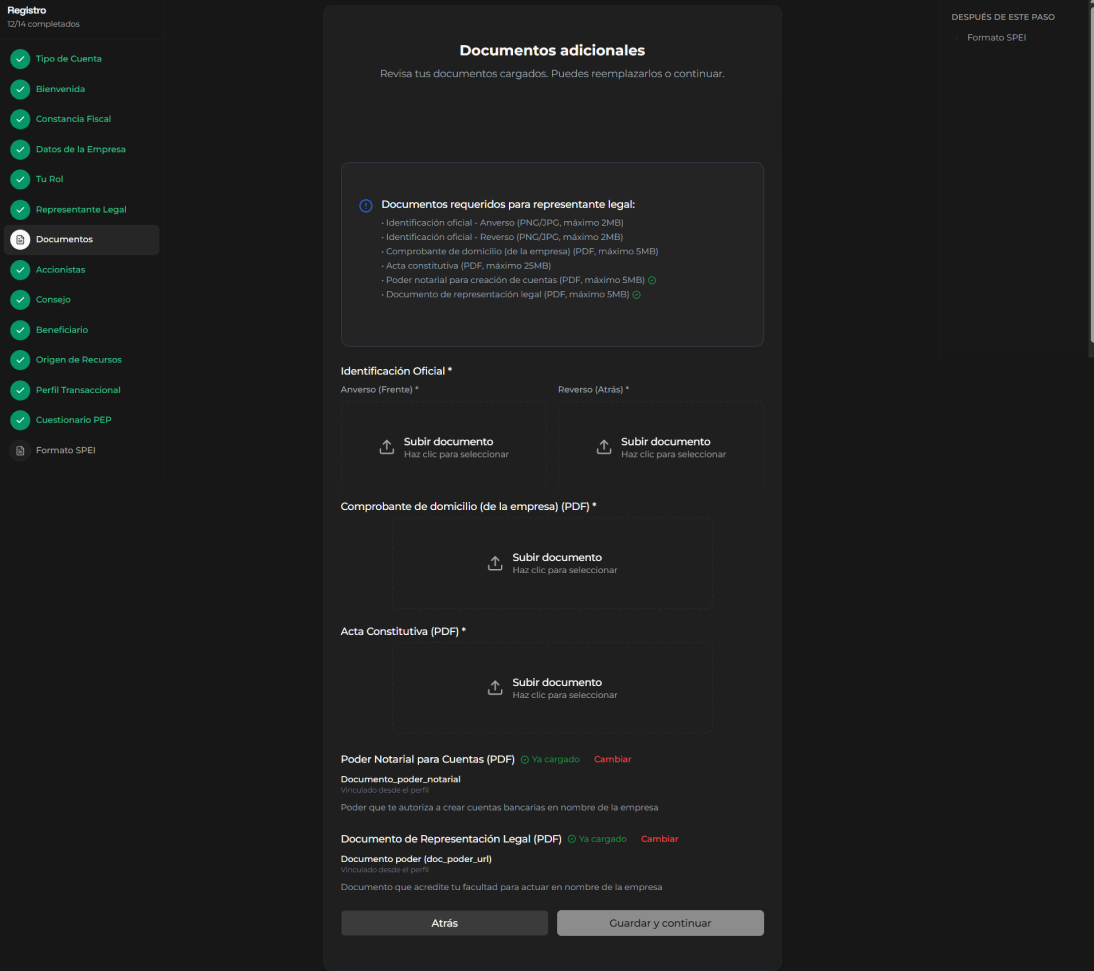The width and height of the screenshot is (1094, 971).
Task: Click the Consejo step label
Action: [53, 300]
